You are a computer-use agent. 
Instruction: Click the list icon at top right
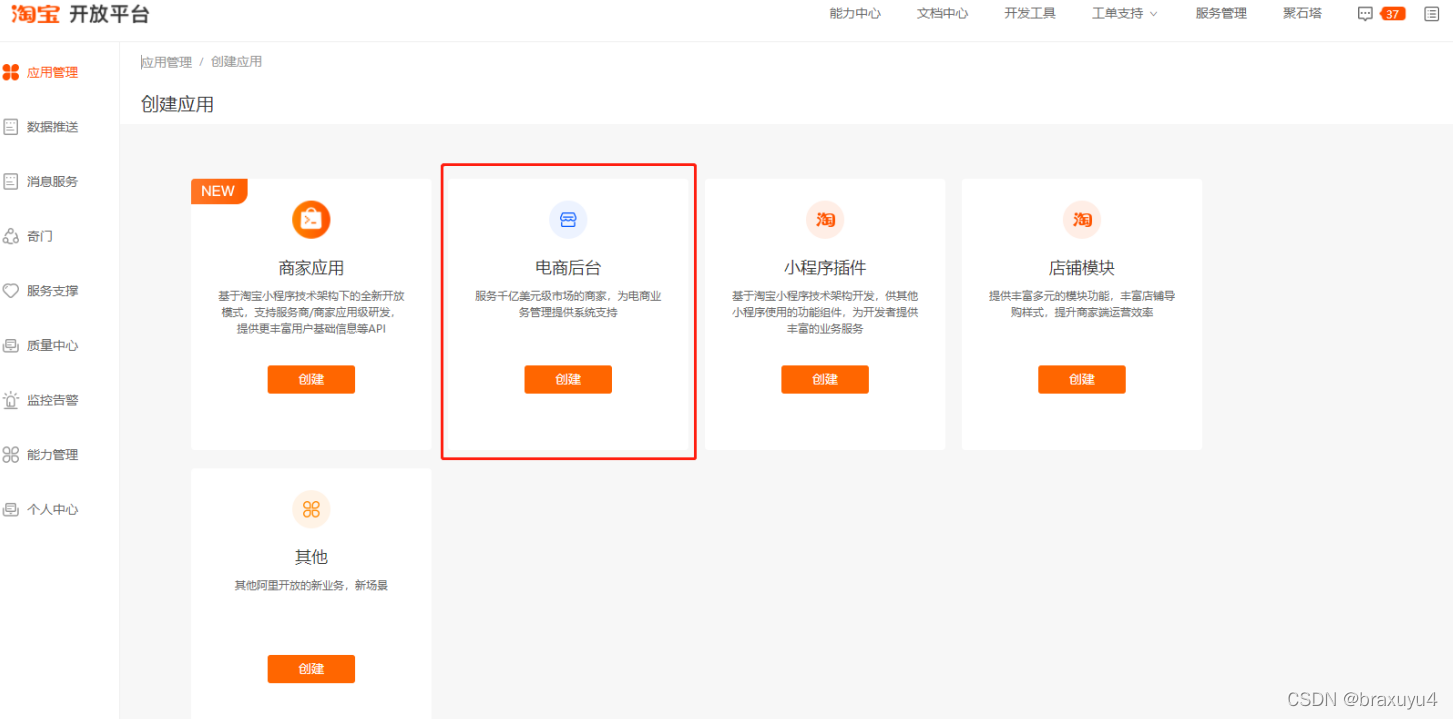[x=1431, y=14]
